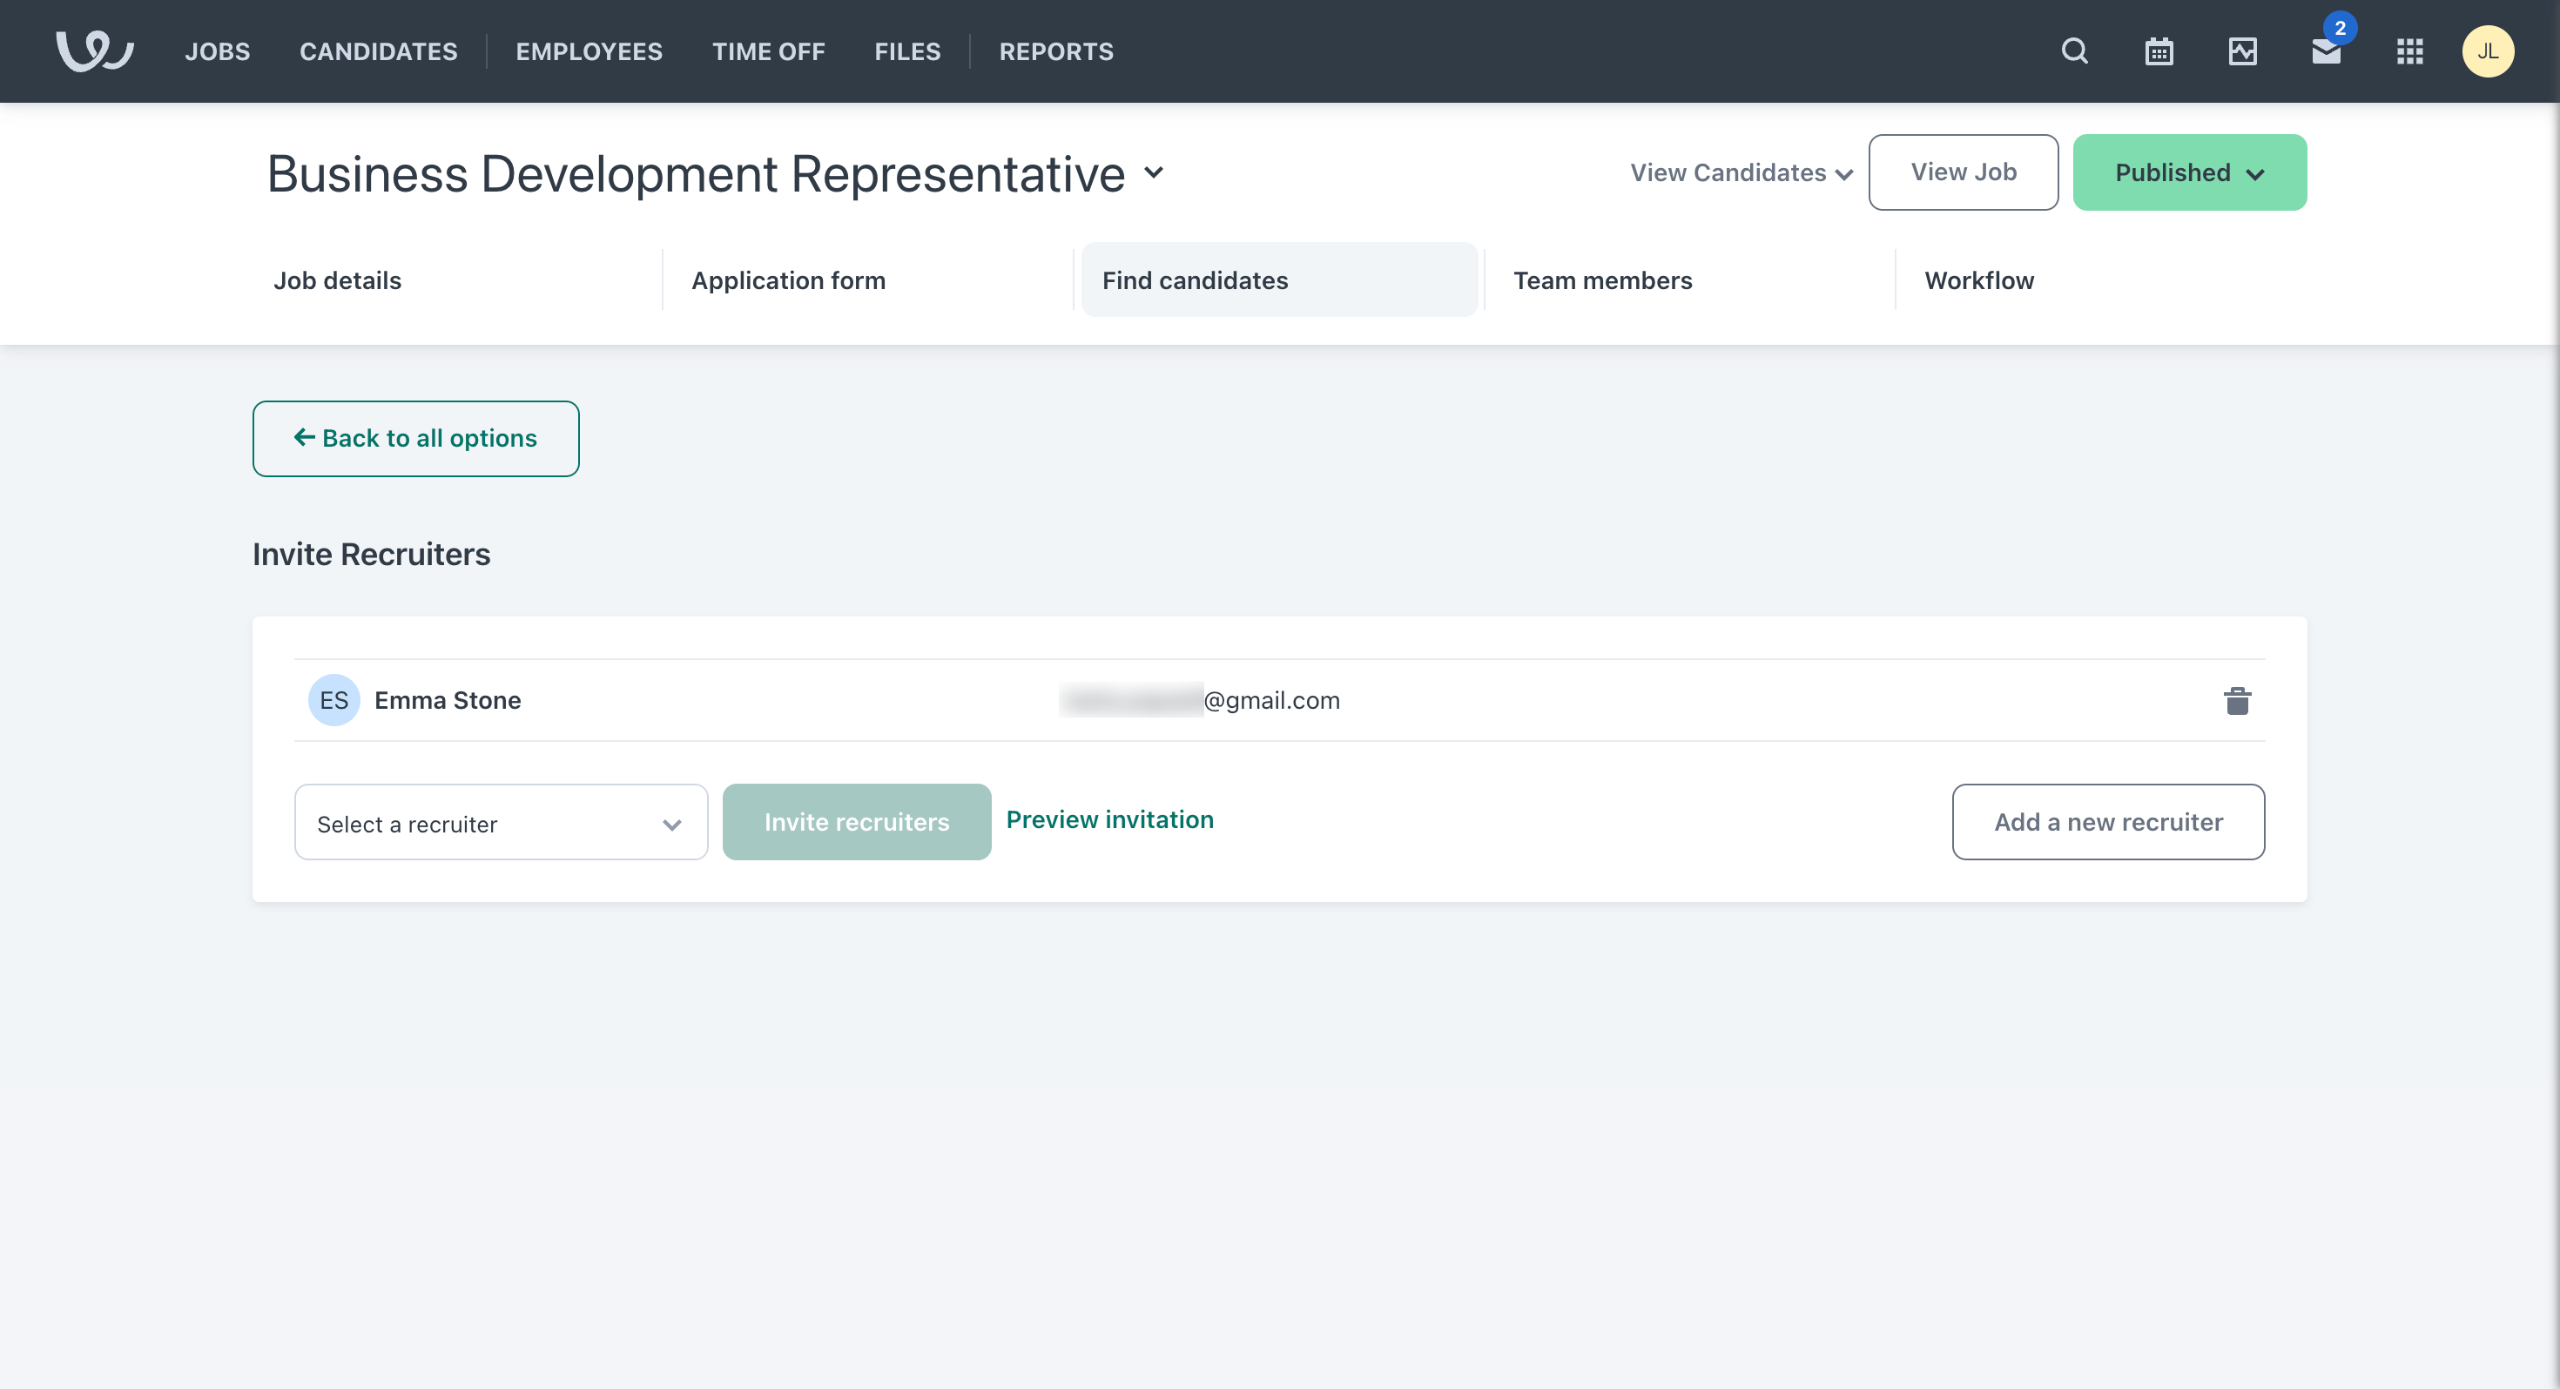Go to CANDIDATES in top navigation
Viewport: 2560px width, 1389px height.
click(378, 51)
